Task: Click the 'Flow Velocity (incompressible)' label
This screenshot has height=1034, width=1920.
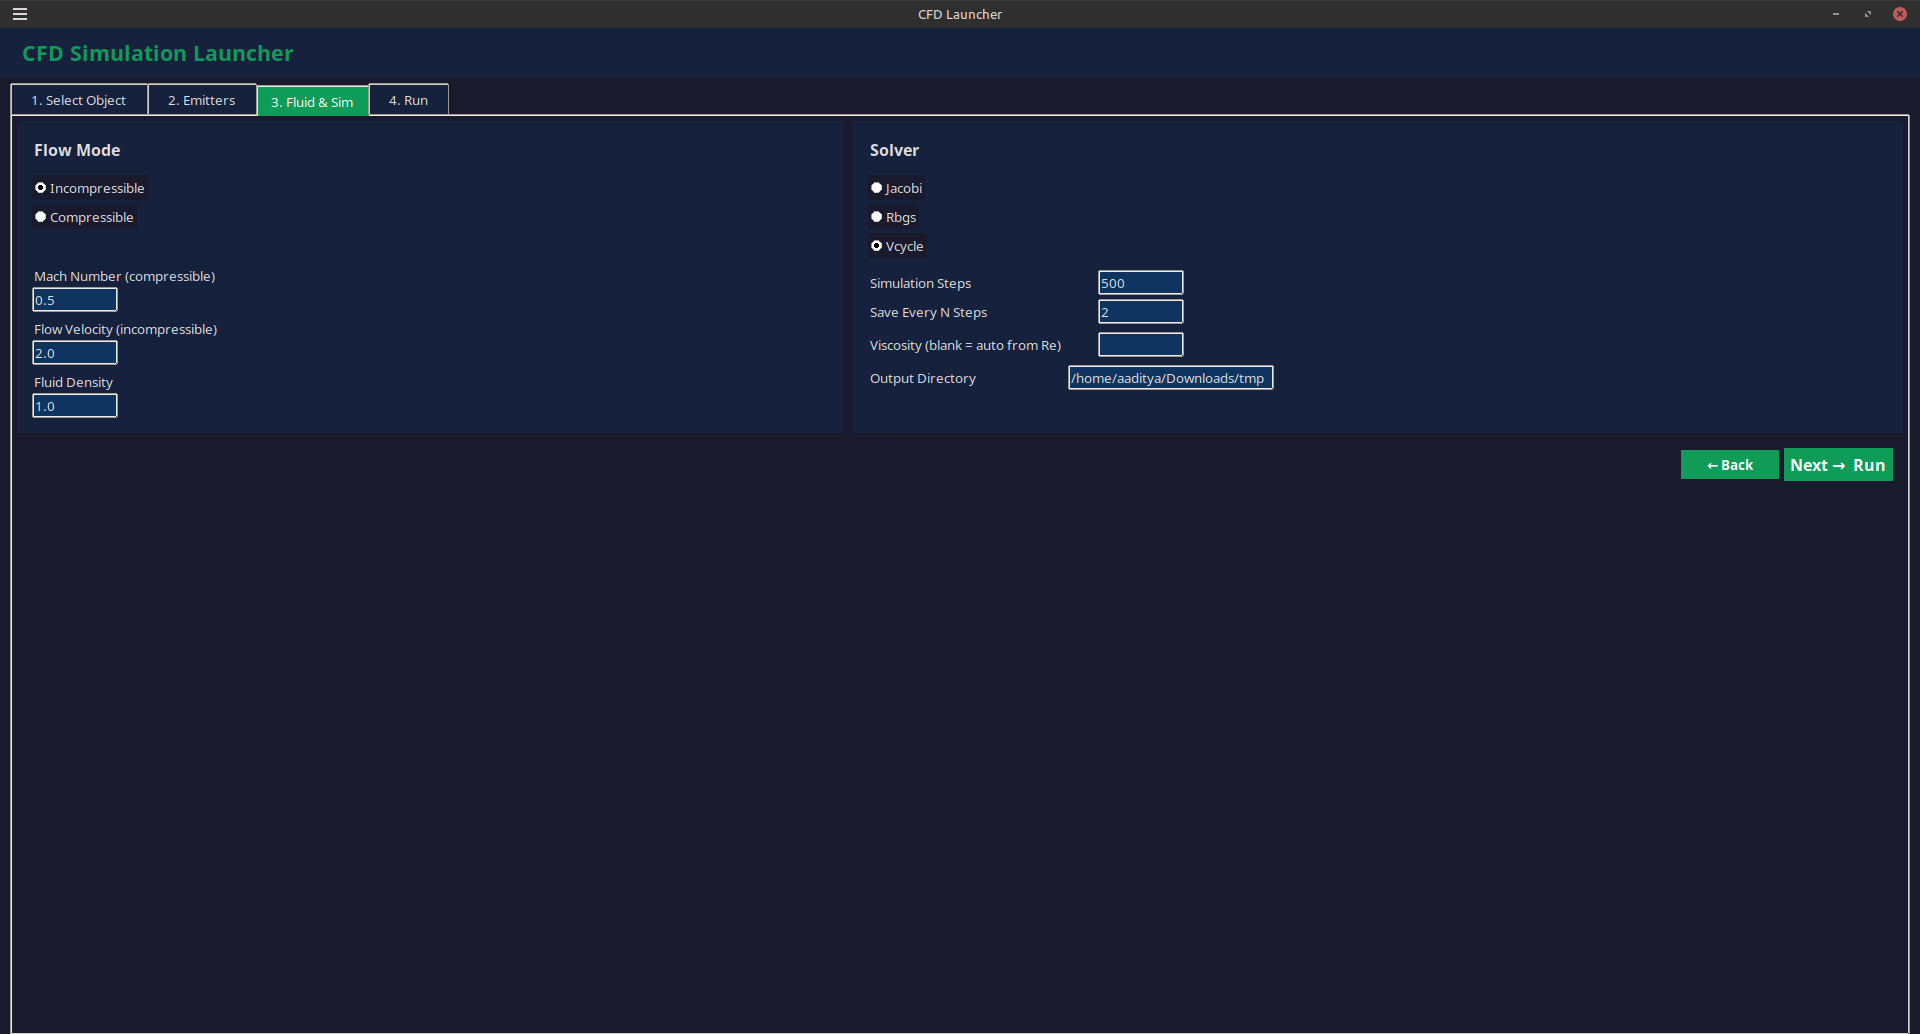Action: [126, 329]
